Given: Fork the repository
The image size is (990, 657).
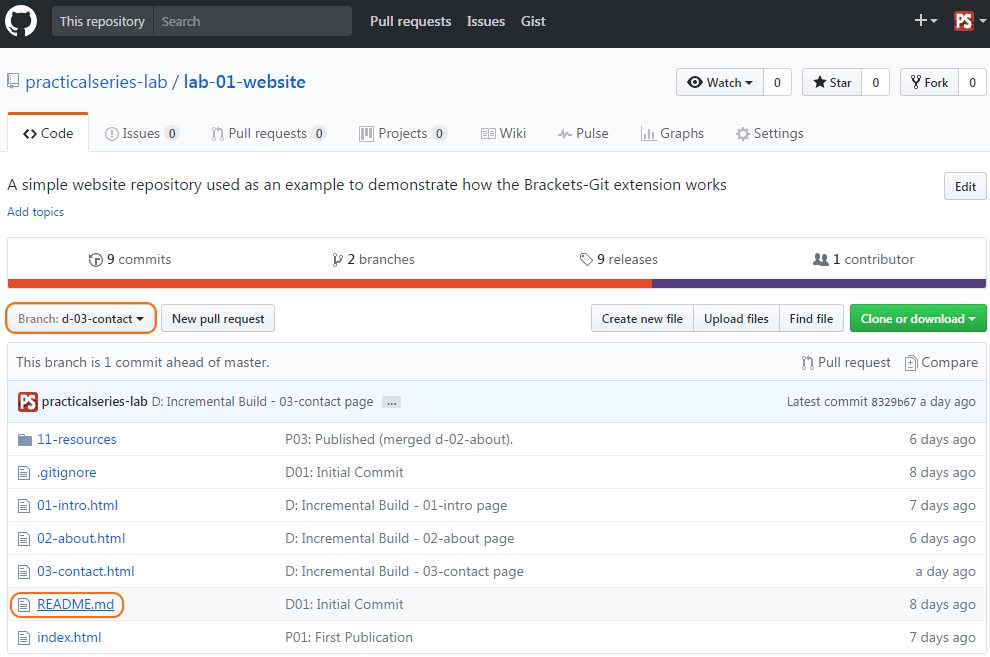Looking at the screenshot, I should [929, 82].
